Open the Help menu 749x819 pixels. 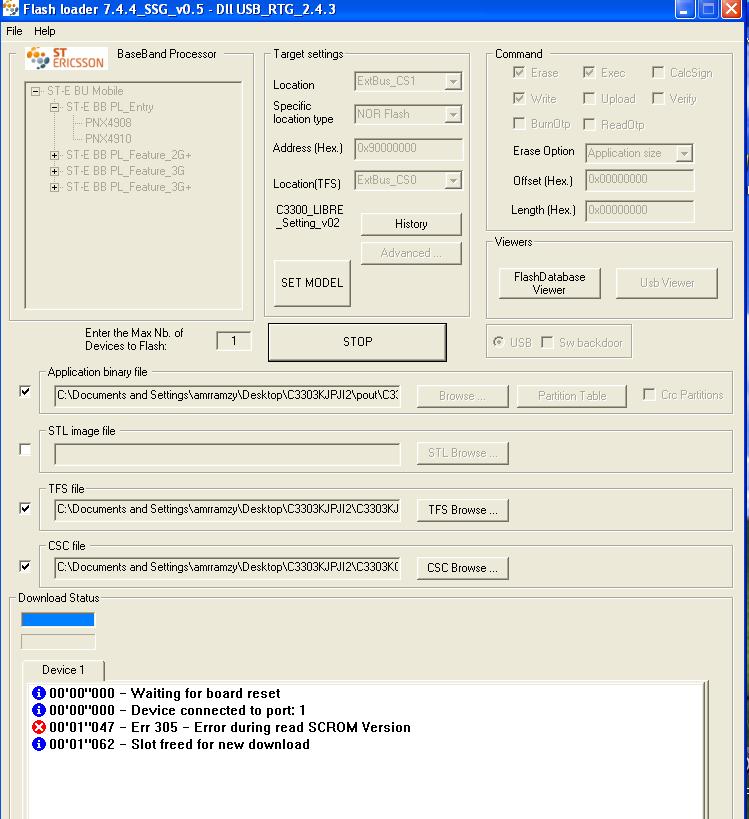44,31
